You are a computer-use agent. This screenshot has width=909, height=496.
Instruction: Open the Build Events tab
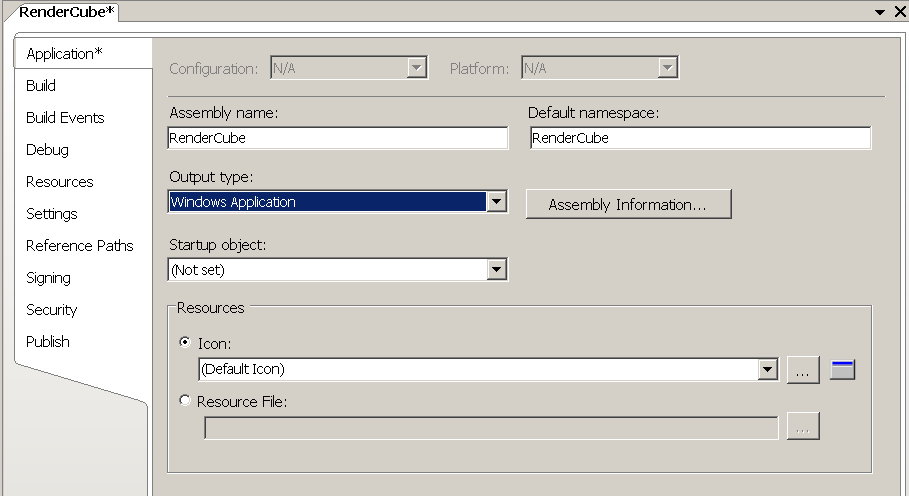coord(65,118)
